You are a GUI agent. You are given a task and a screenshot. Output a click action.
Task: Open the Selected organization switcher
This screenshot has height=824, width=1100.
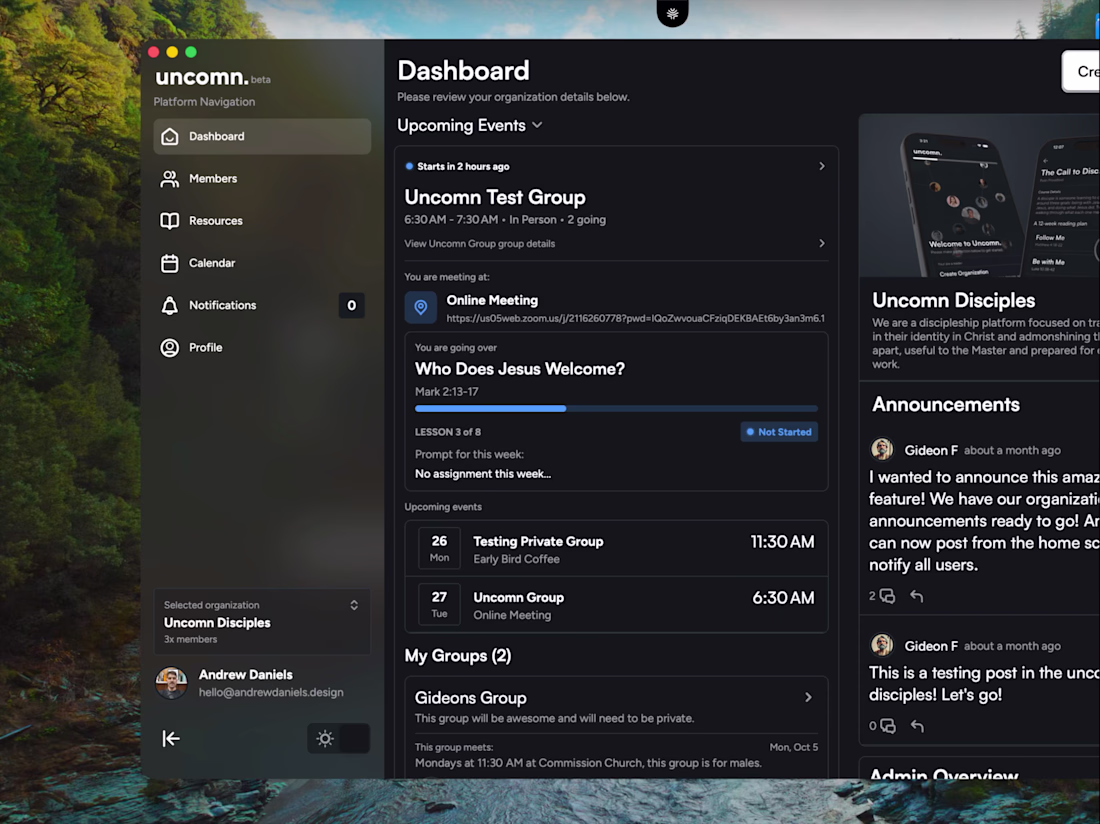[262, 622]
